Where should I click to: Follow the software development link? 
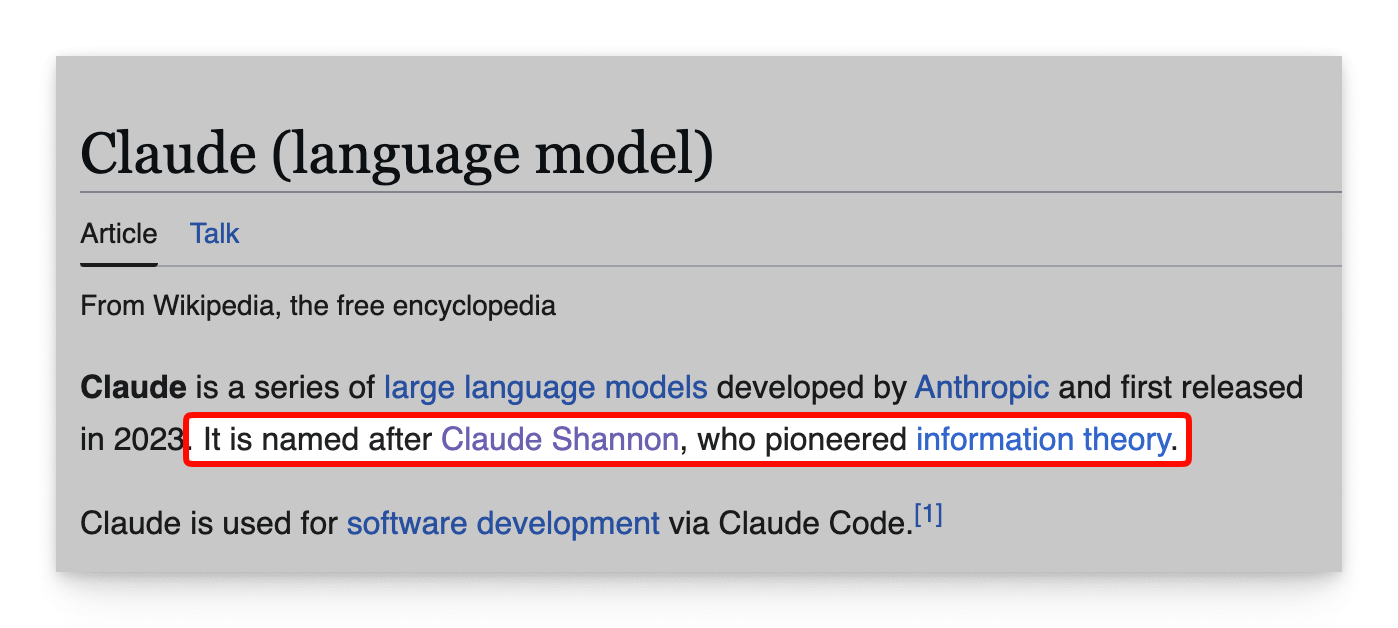tap(503, 523)
